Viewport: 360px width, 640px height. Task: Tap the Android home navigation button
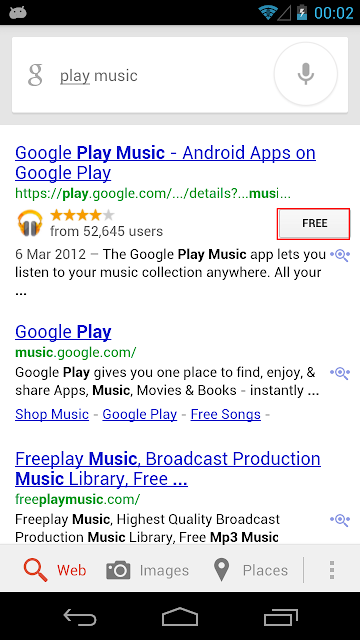point(180,616)
